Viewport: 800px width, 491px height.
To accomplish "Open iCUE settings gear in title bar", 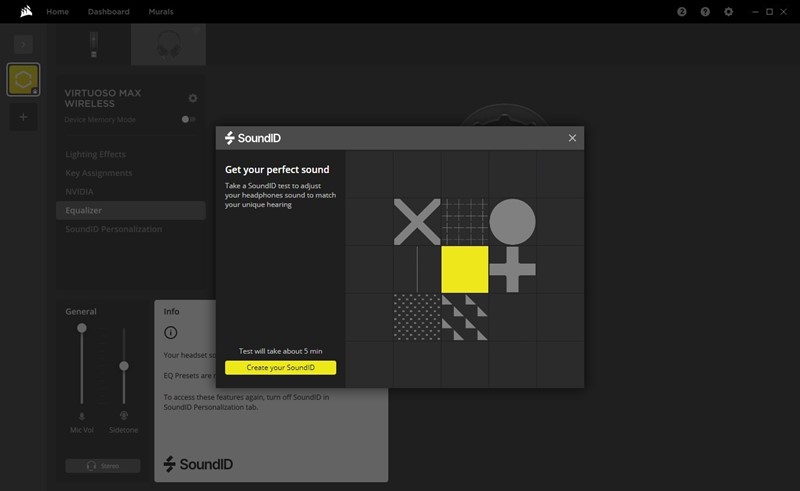I will (729, 12).
